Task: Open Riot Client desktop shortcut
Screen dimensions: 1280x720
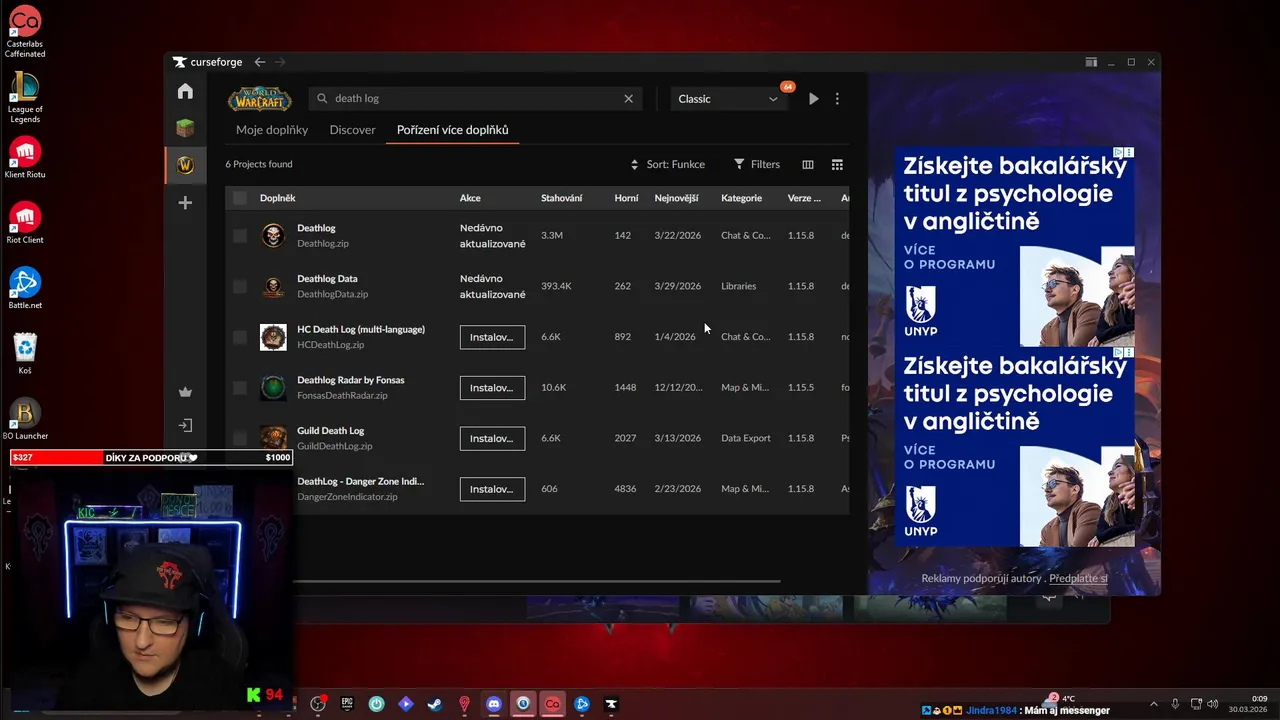Action: [x=25, y=223]
